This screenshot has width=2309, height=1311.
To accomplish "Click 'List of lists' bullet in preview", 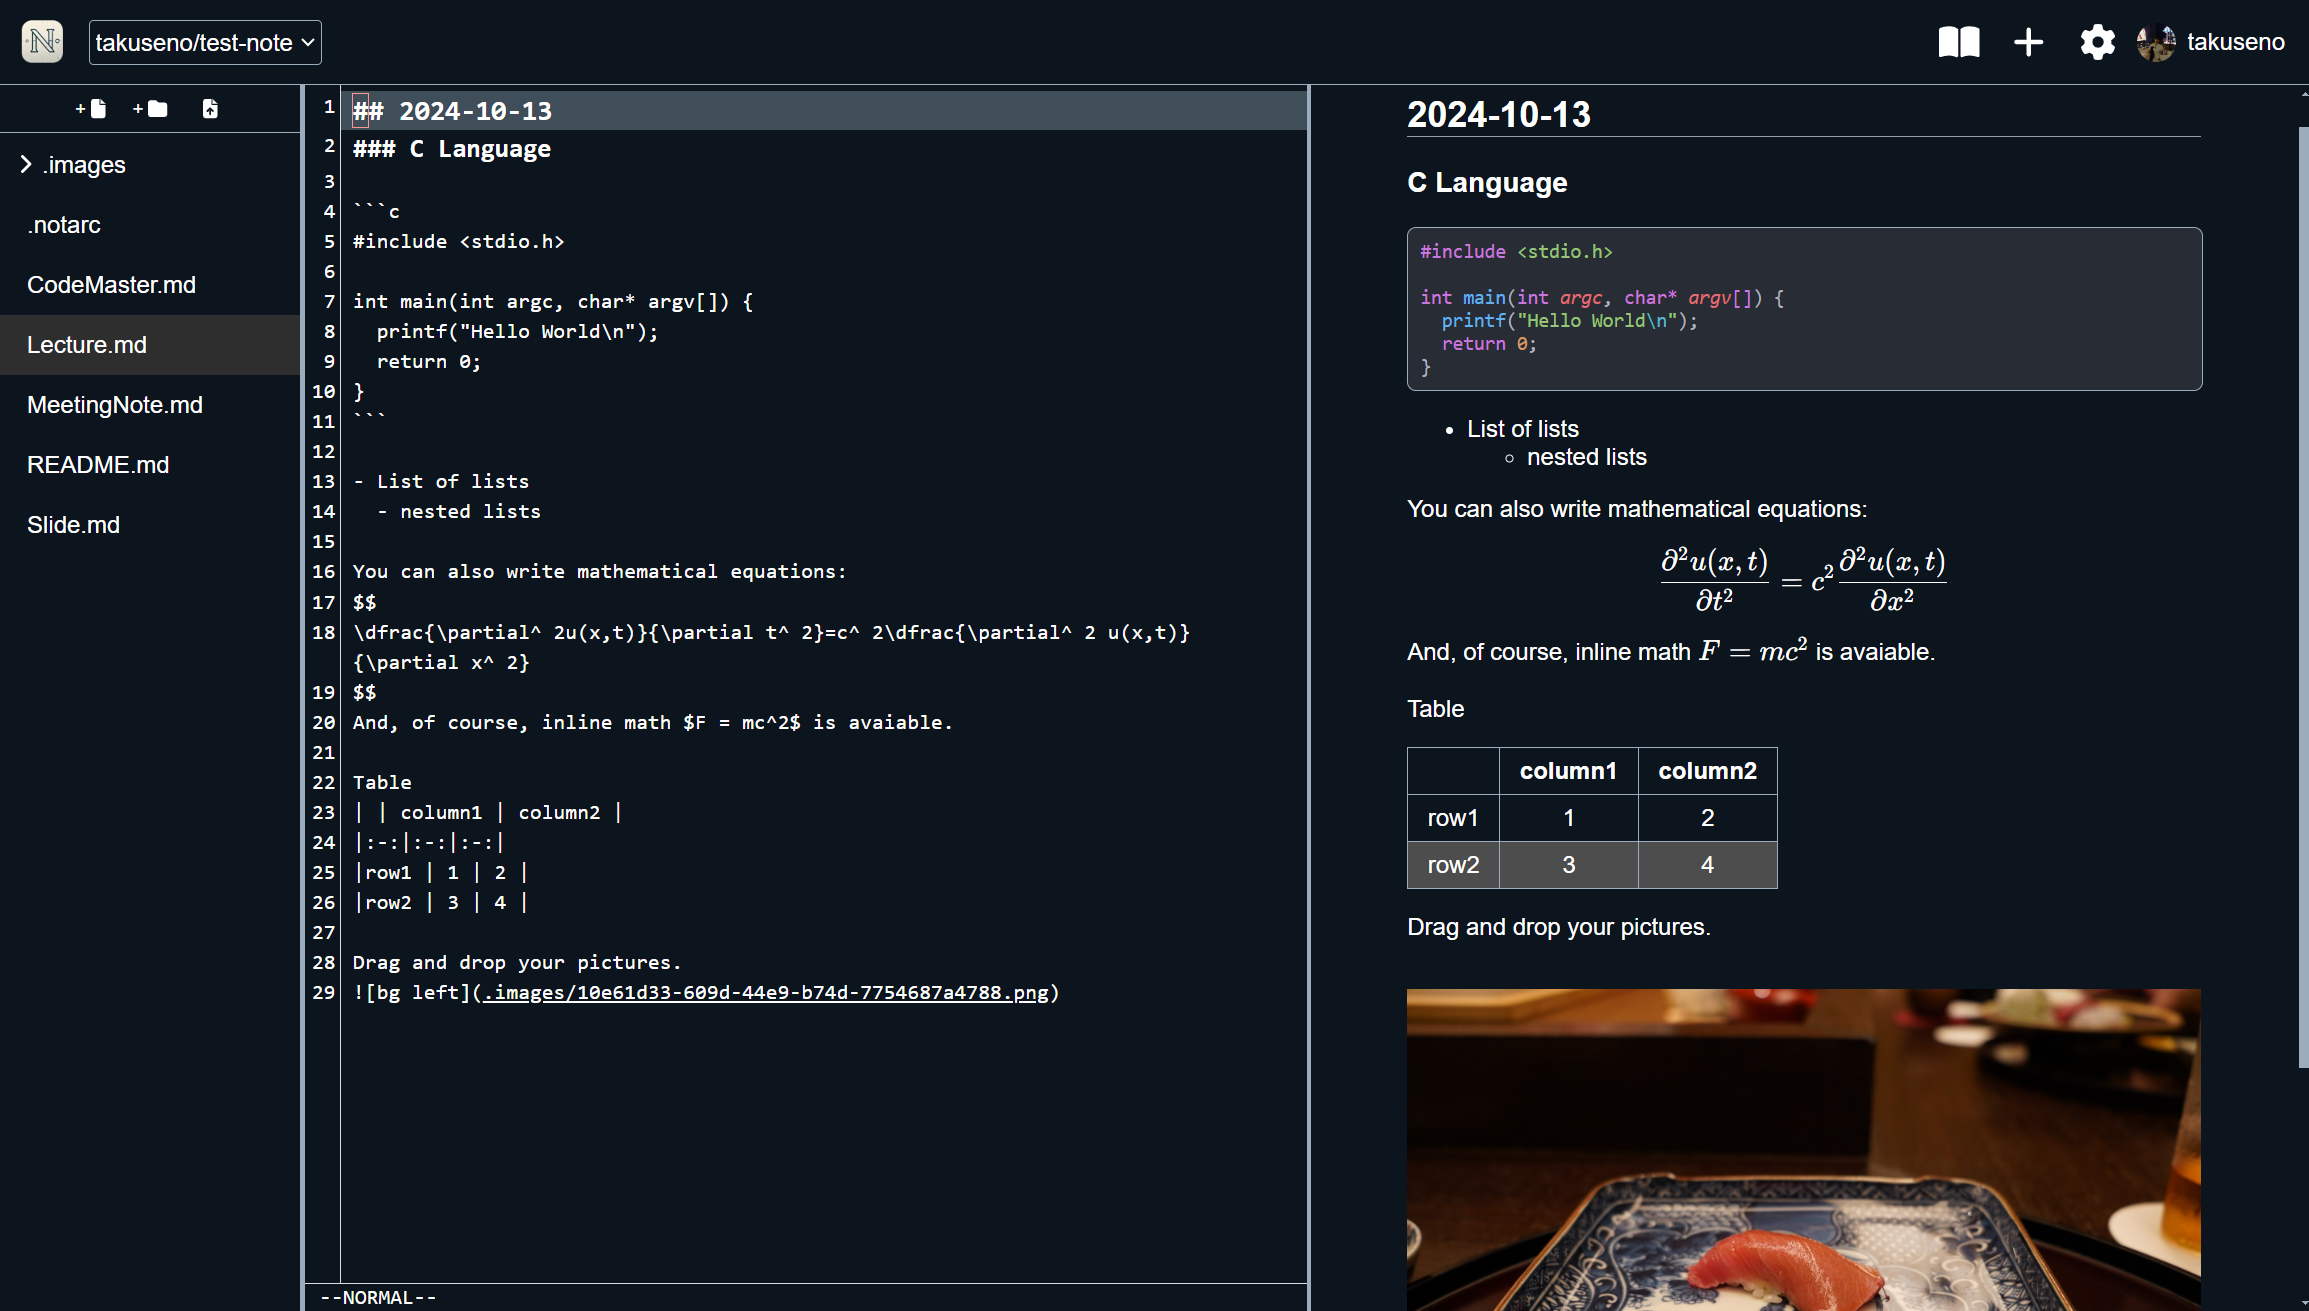I will [1522, 429].
